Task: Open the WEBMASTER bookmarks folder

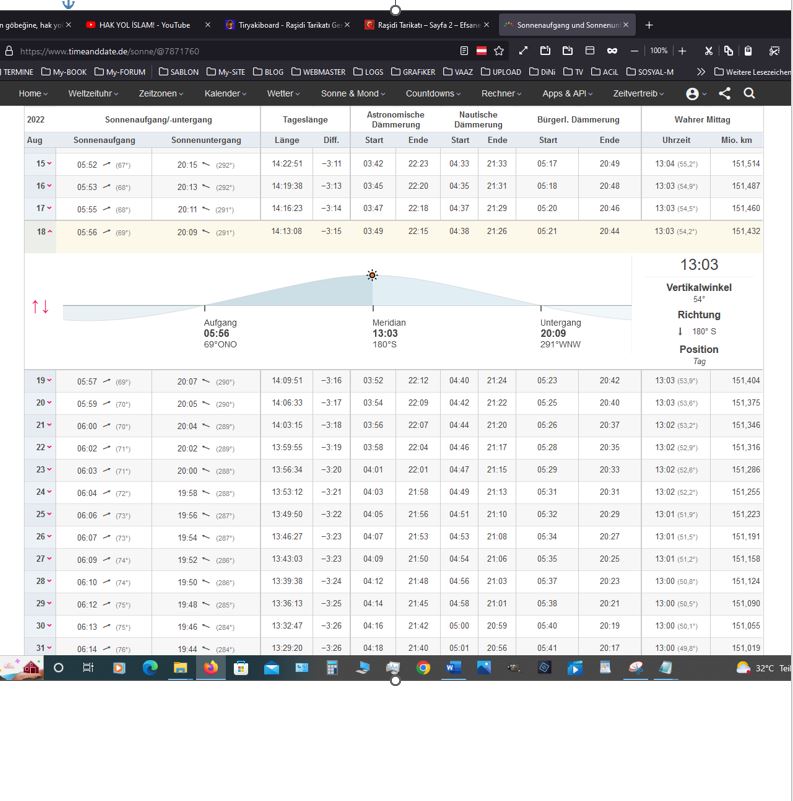Action: 324,72
